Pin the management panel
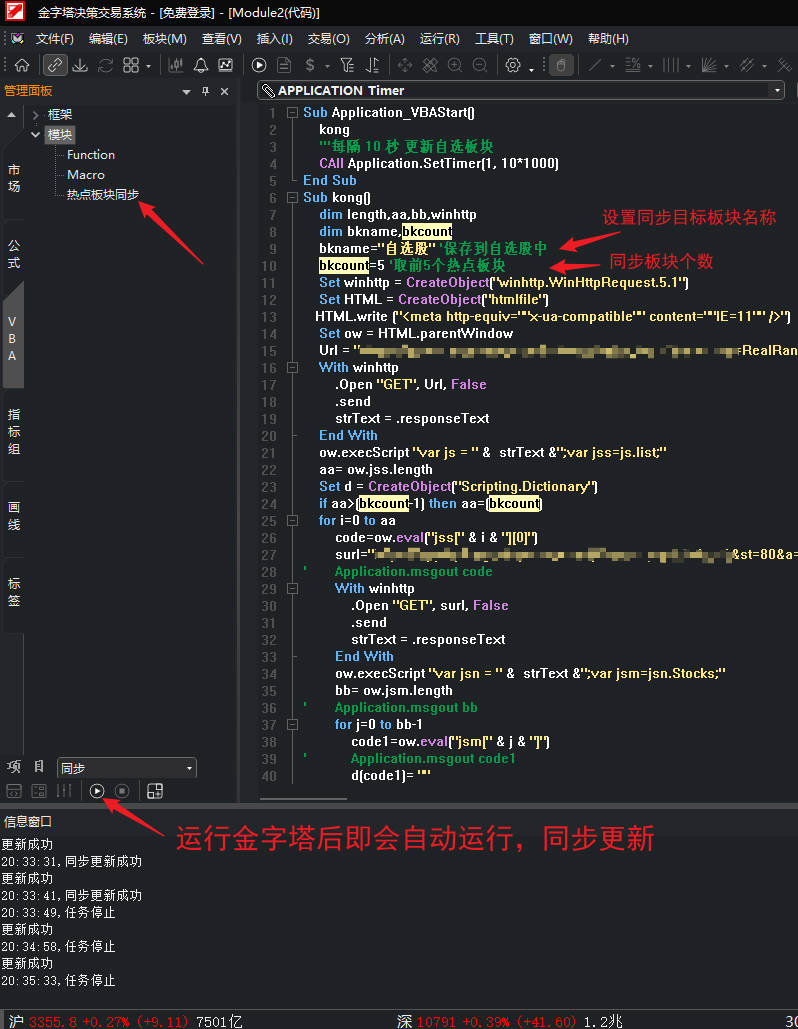This screenshot has width=798, height=1029. 206,91
